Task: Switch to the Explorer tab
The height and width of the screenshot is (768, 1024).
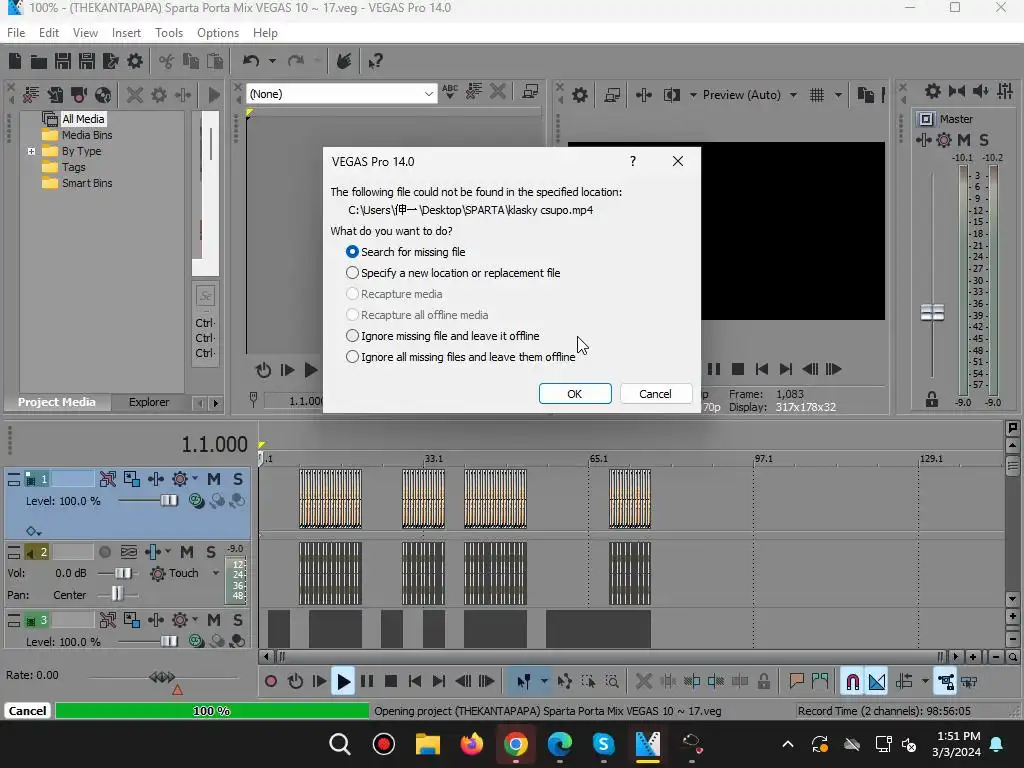Action: point(149,402)
